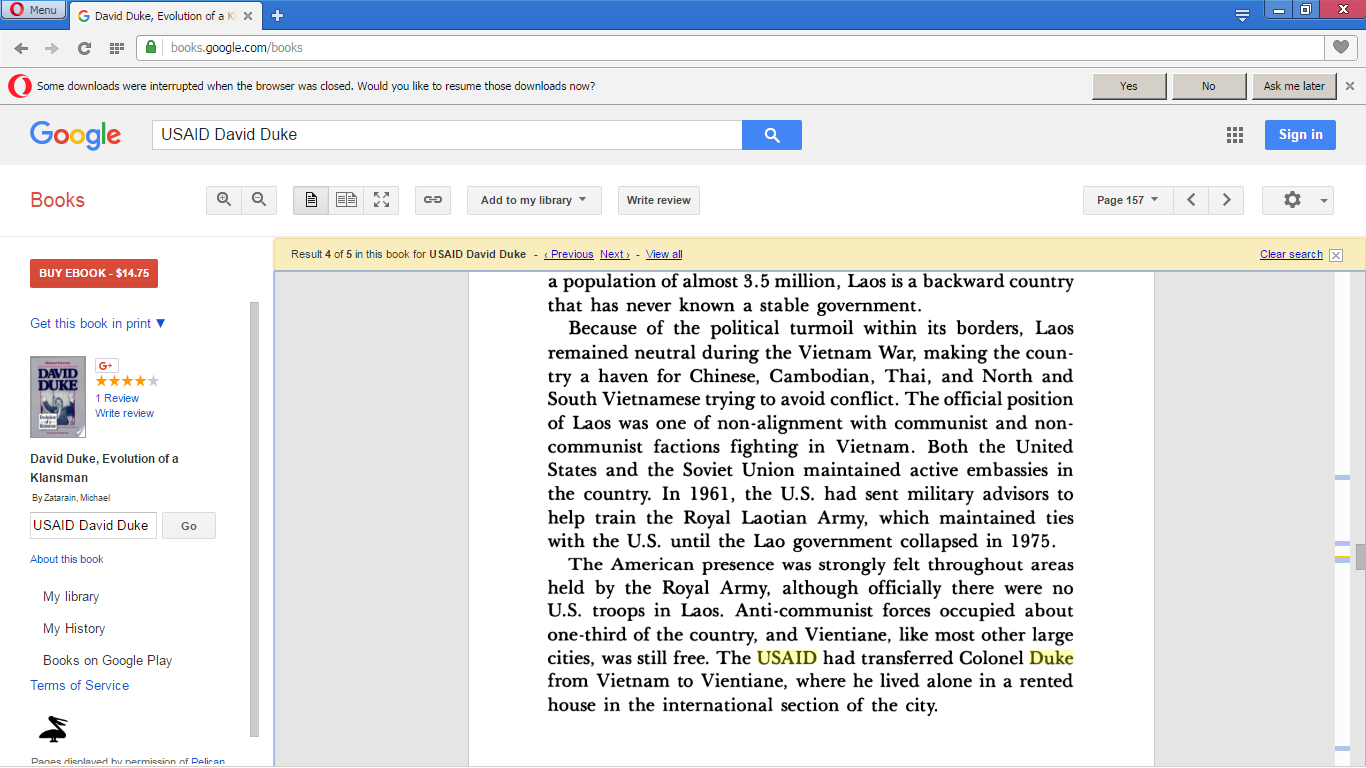The width and height of the screenshot is (1366, 768).
Task: Open Terms of Service link
Action: pos(80,685)
